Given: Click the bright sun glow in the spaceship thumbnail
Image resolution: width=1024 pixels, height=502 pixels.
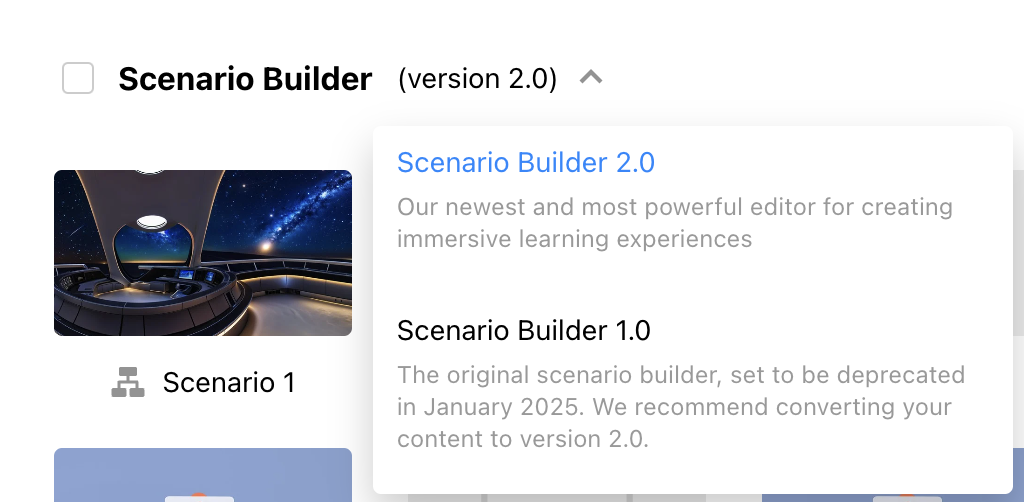Looking at the screenshot, I should point(264,247).
